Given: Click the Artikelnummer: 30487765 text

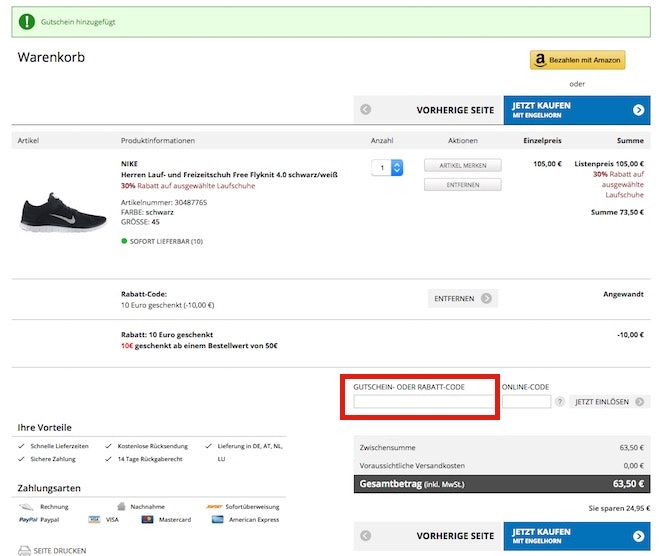Looking at the screenshot, I should tap(164, 202).
